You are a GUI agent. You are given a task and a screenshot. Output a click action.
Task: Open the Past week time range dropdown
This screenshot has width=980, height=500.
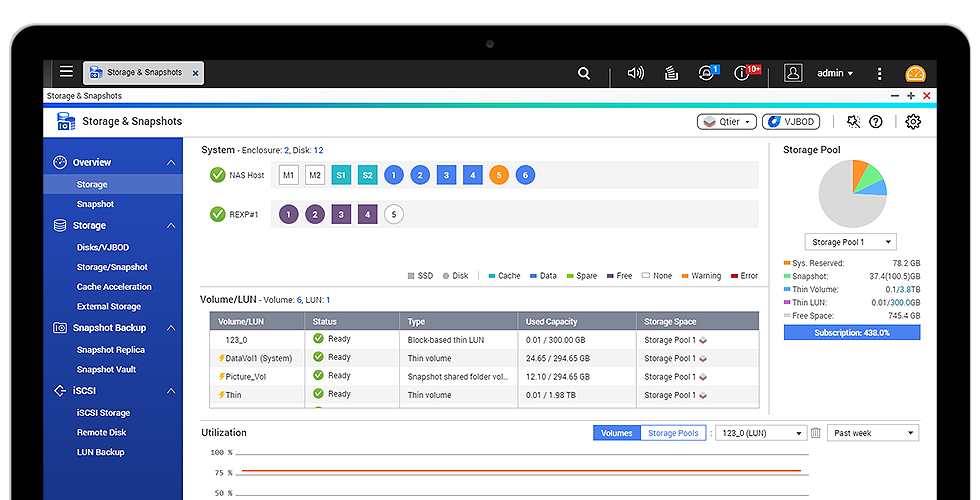coord(872,433)
